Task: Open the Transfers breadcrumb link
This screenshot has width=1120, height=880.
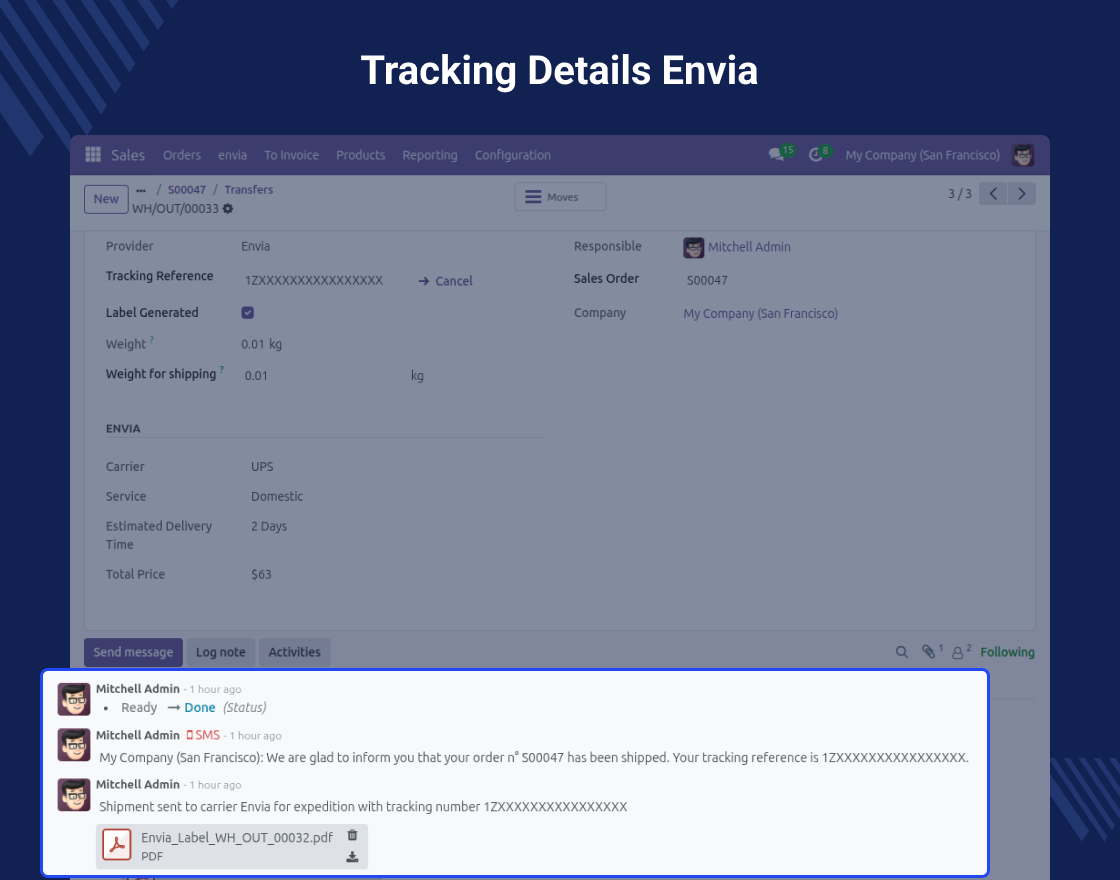Action: tap(249, 190)
